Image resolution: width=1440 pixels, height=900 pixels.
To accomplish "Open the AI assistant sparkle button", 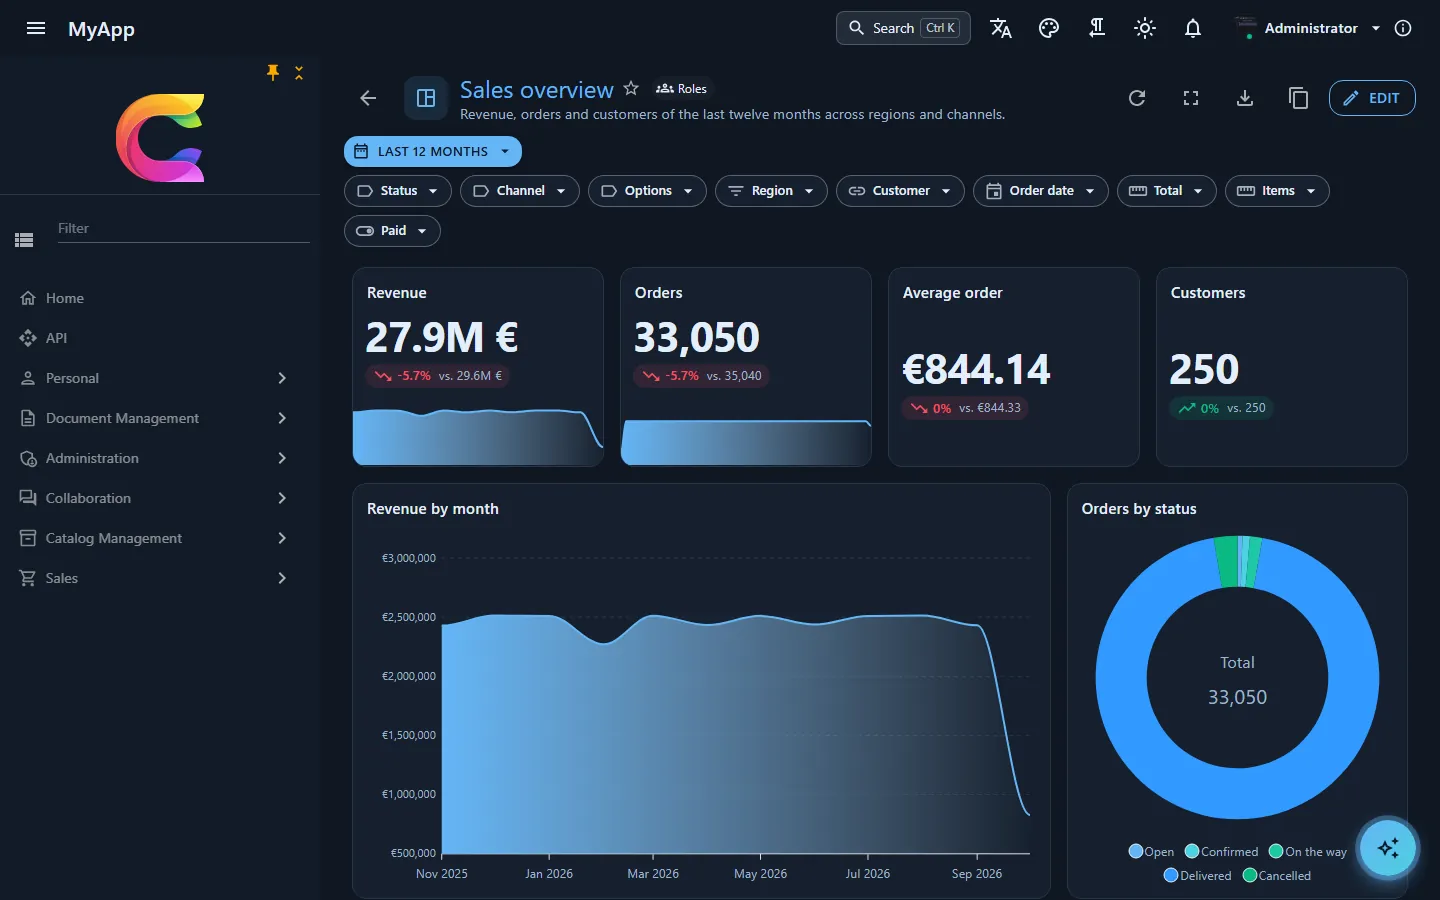I will click(1388, 848).
